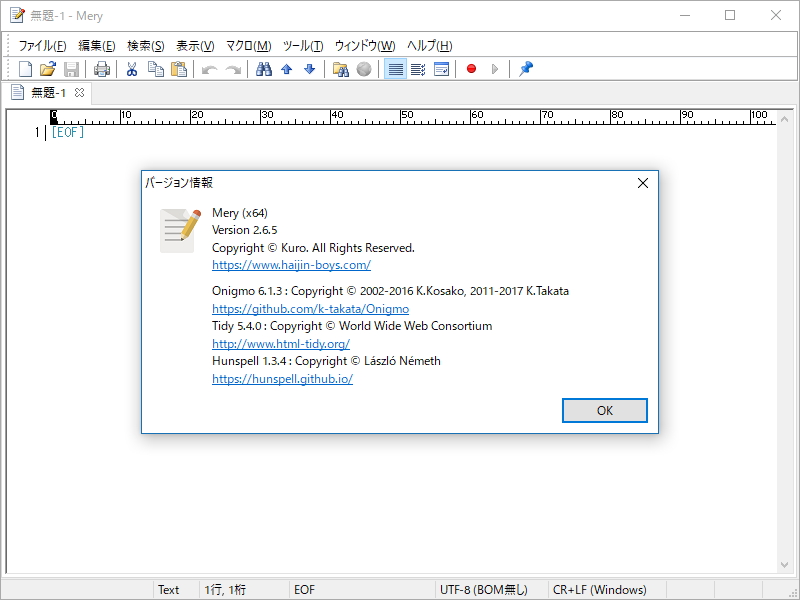Click the Save floppy disk icon

(x=71, y=69)
